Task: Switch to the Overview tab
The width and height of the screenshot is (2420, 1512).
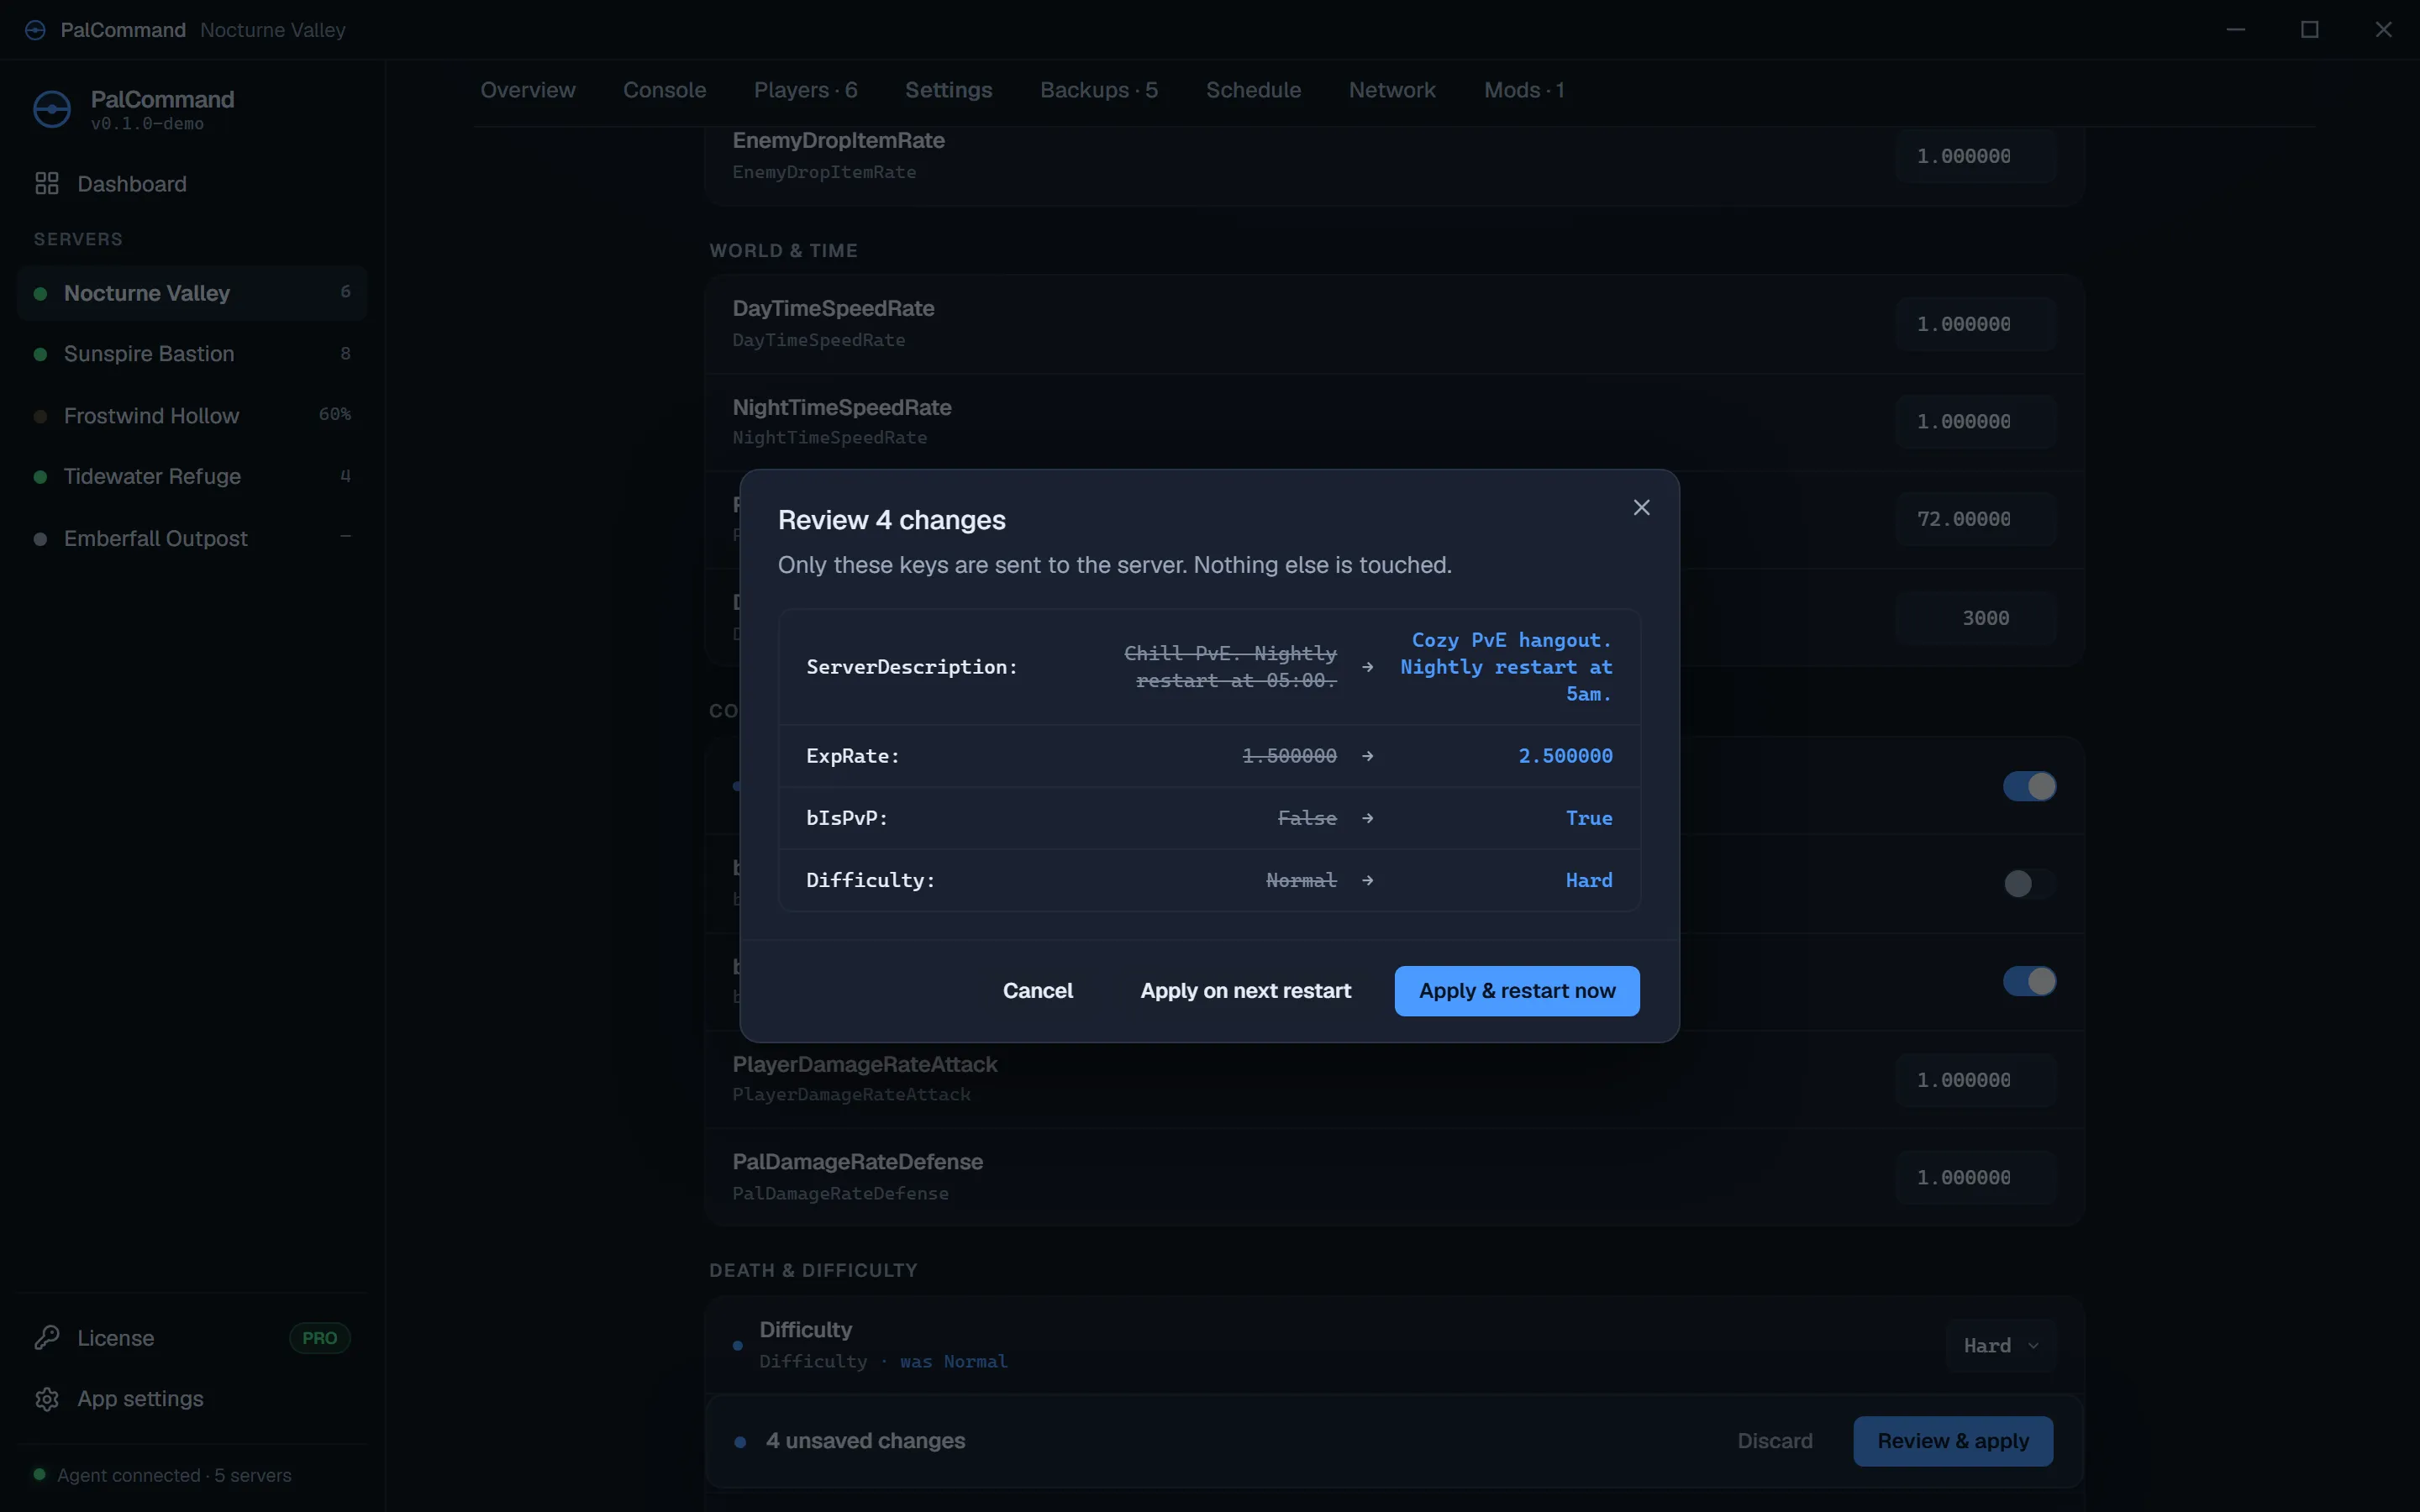Action: [528, 90]
